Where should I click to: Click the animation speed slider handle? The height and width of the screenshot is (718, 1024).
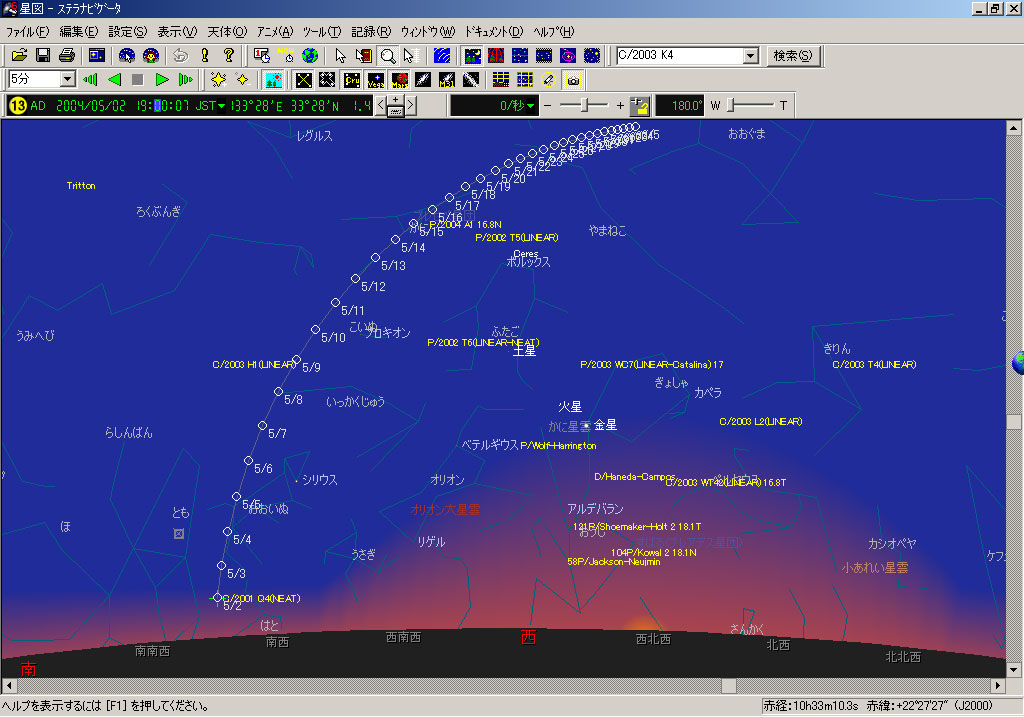[x=586, y=105]
